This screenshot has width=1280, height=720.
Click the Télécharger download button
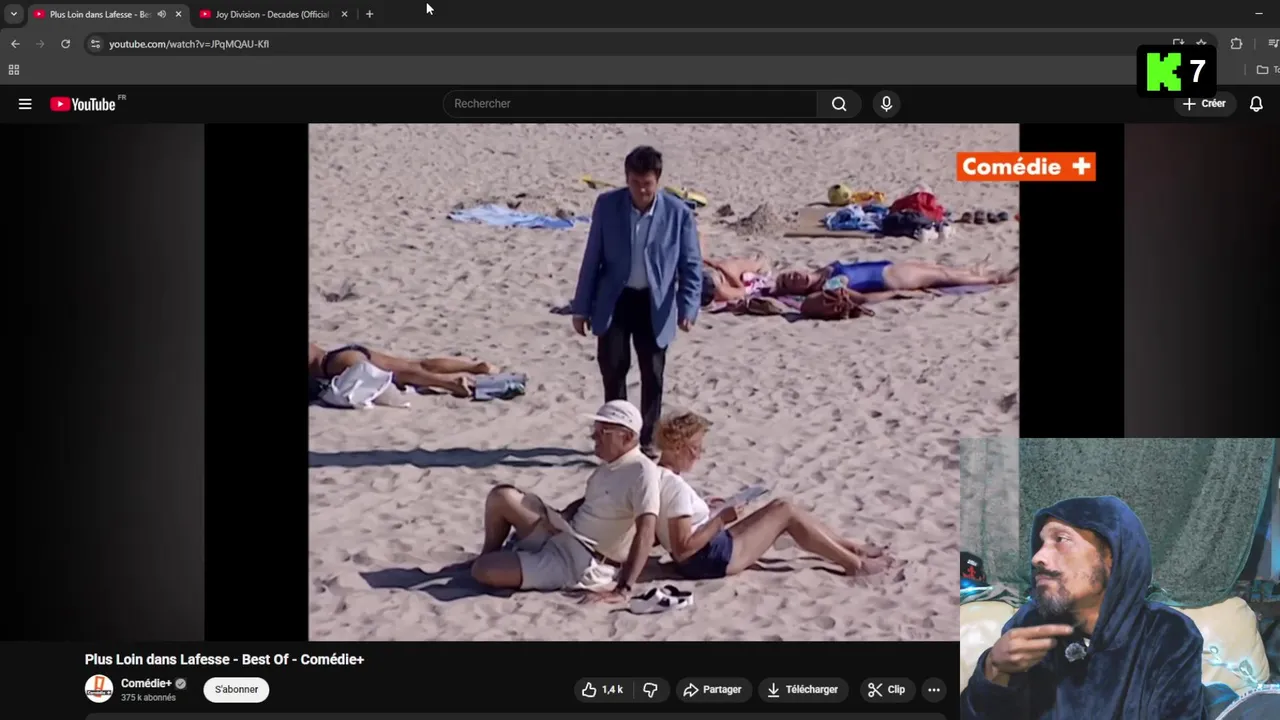tap(803, 690)
